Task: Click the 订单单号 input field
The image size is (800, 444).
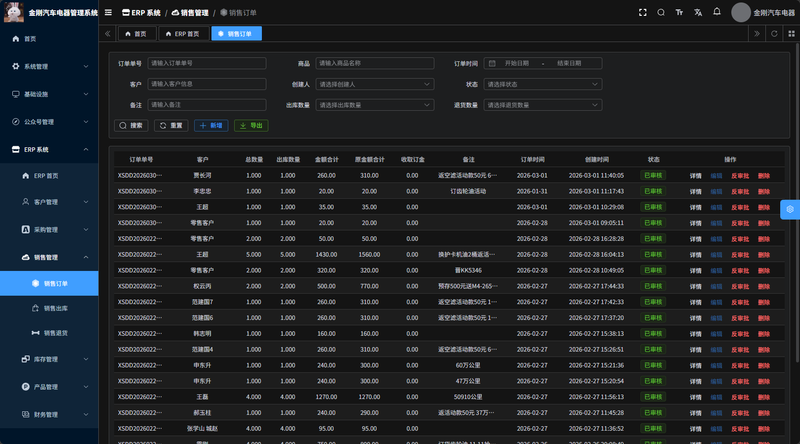Action: pyautogui.click(x=207, y=63)
